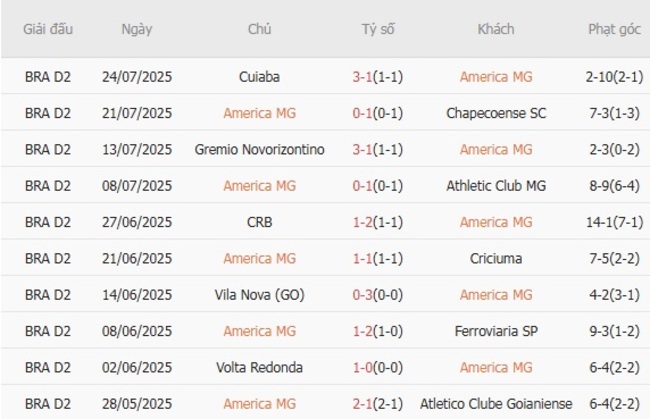Click the Tỷ số column header
The image size is (650, 419).
[x=378, y=29]
